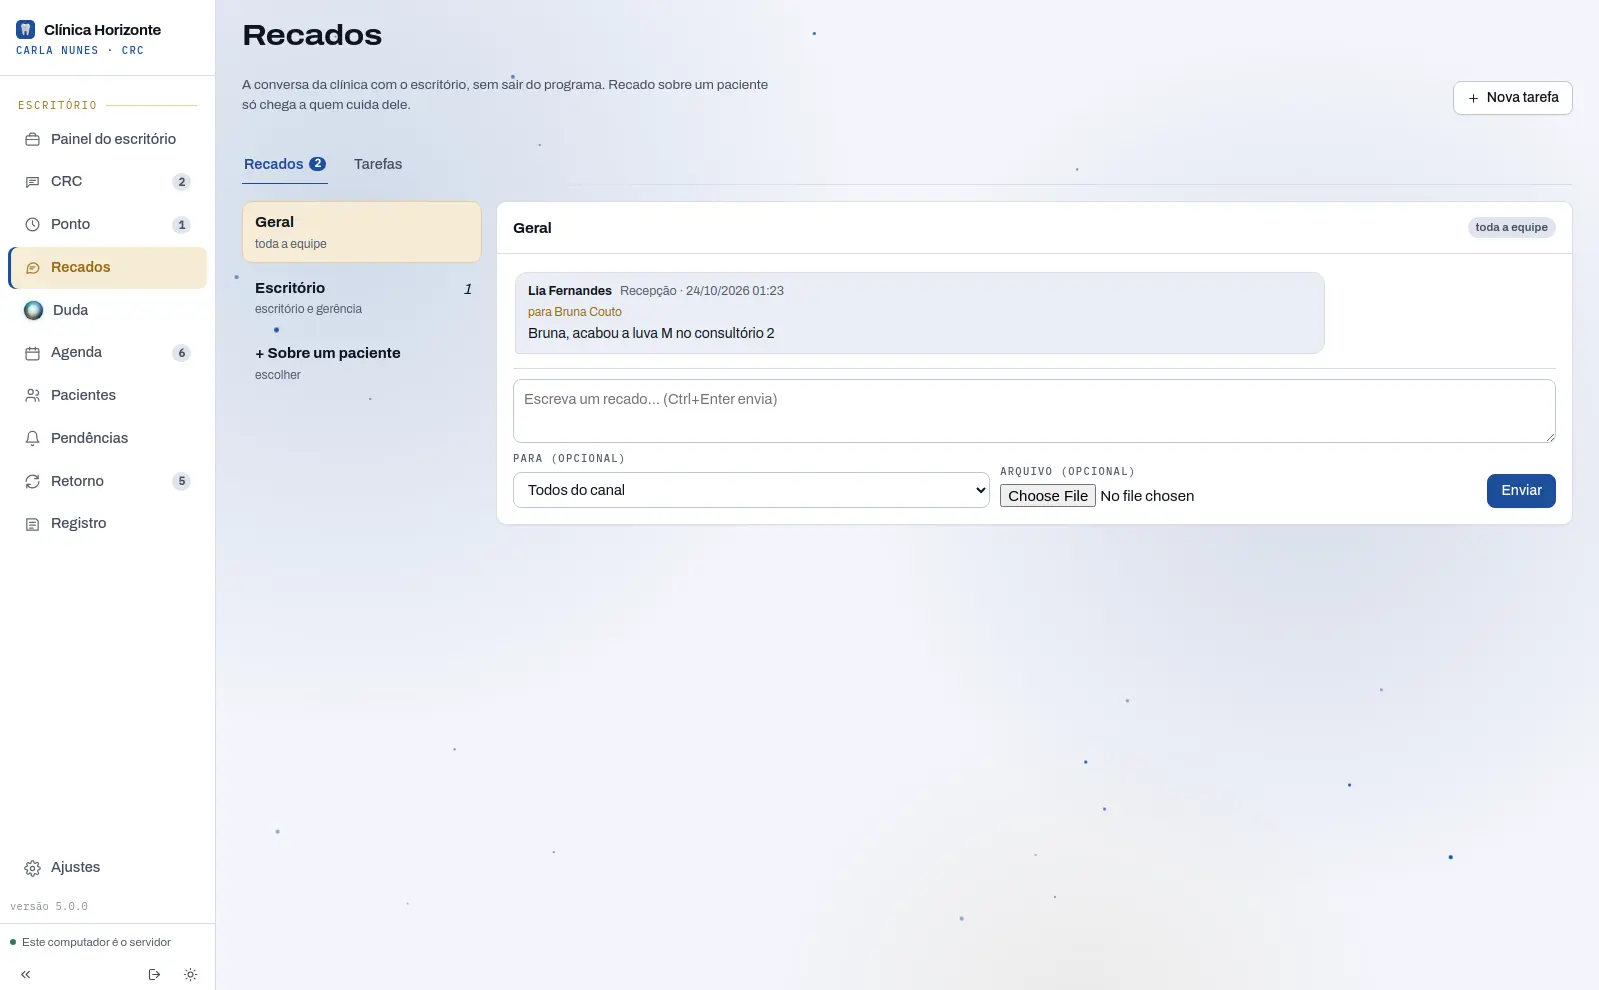
Task: Click the Ponto count badge 1
Action: (x=181, y=225)
